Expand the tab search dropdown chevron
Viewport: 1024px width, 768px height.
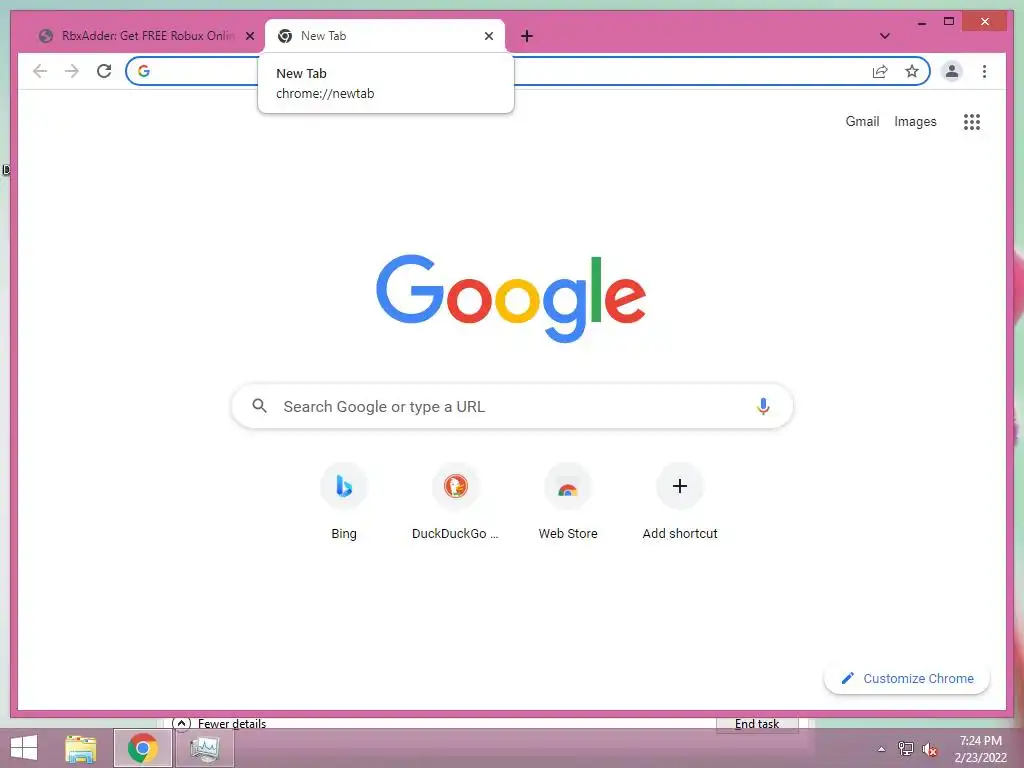(x=885, y=36)
